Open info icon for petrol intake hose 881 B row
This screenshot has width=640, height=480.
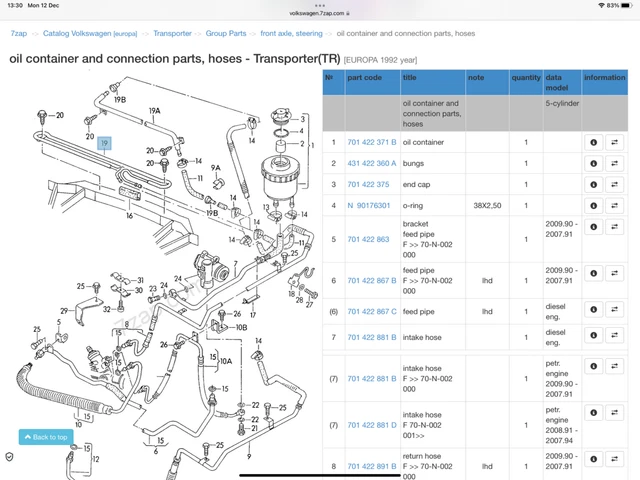click(593, 367)
